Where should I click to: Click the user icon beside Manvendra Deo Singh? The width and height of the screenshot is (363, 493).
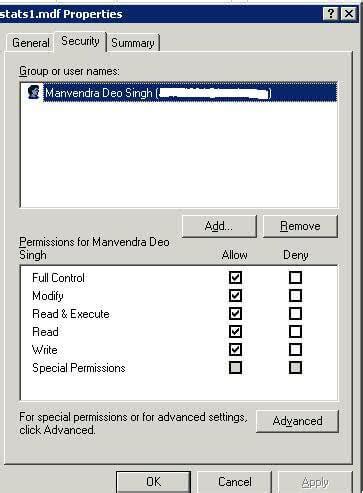point(33,92)
